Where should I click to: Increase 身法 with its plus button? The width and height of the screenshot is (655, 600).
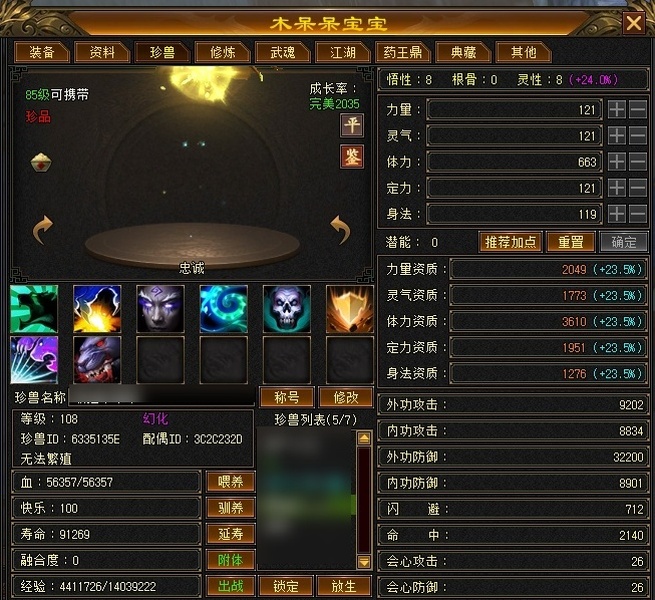click(x=617, y=214)
